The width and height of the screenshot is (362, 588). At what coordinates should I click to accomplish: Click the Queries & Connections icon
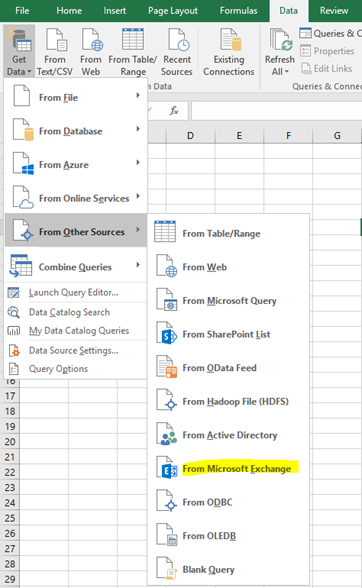pos(305,33)
